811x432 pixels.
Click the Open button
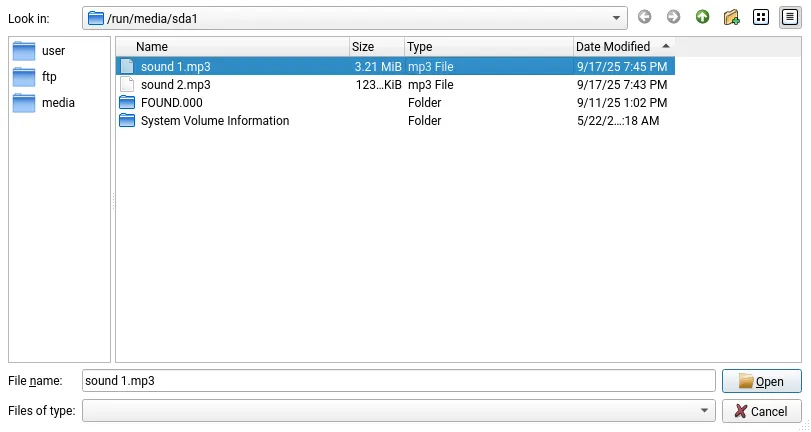click(x=761, y=381)
